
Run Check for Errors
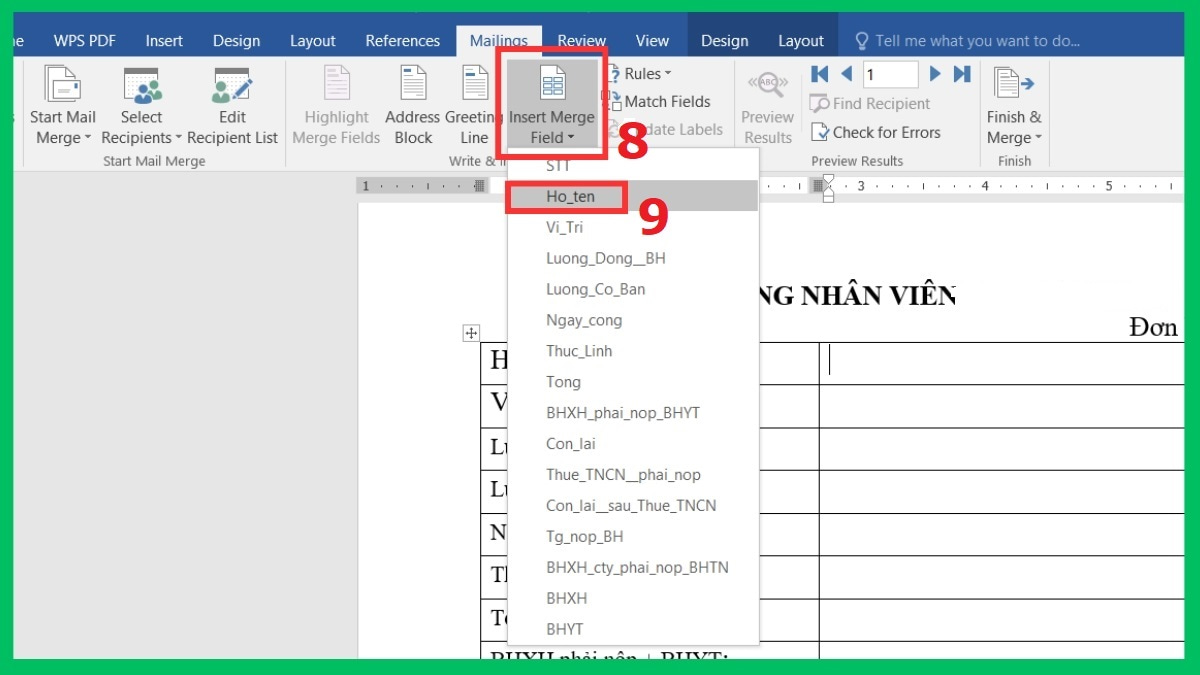[878, 132]
